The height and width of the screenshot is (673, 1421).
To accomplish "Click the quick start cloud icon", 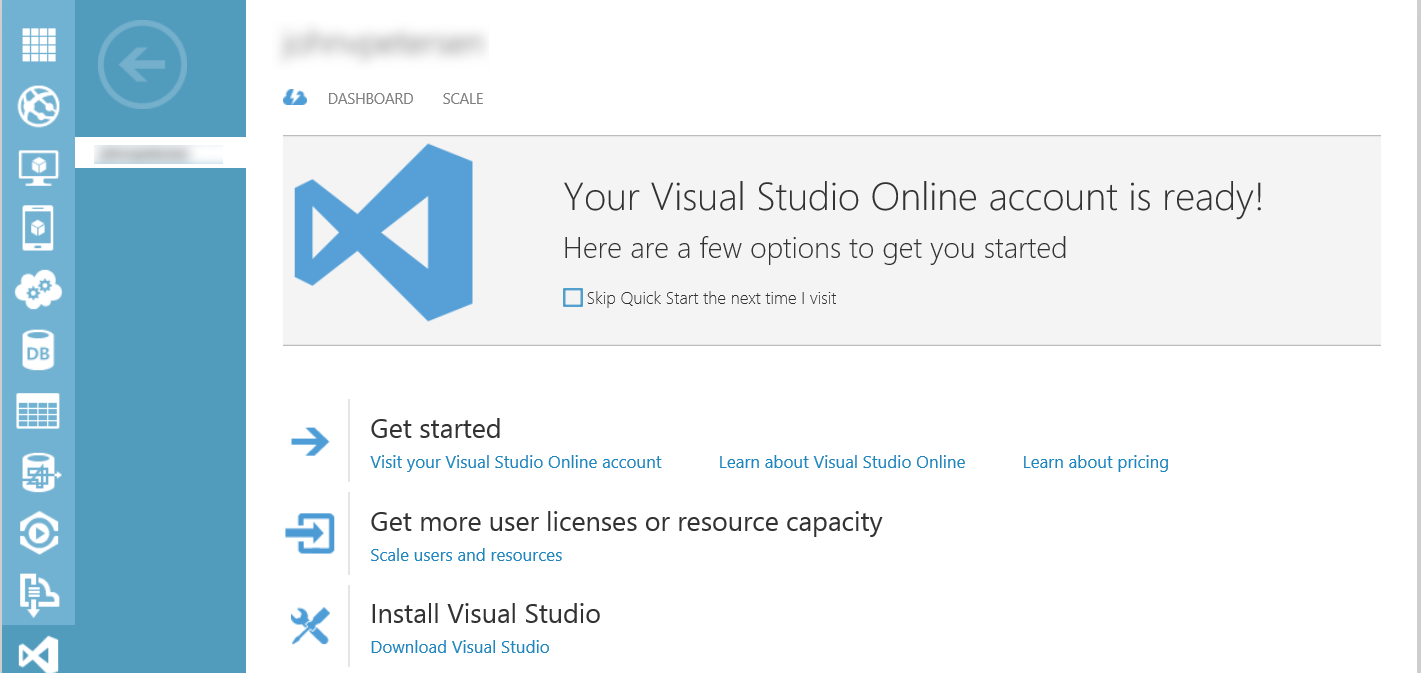I will 295,98.
